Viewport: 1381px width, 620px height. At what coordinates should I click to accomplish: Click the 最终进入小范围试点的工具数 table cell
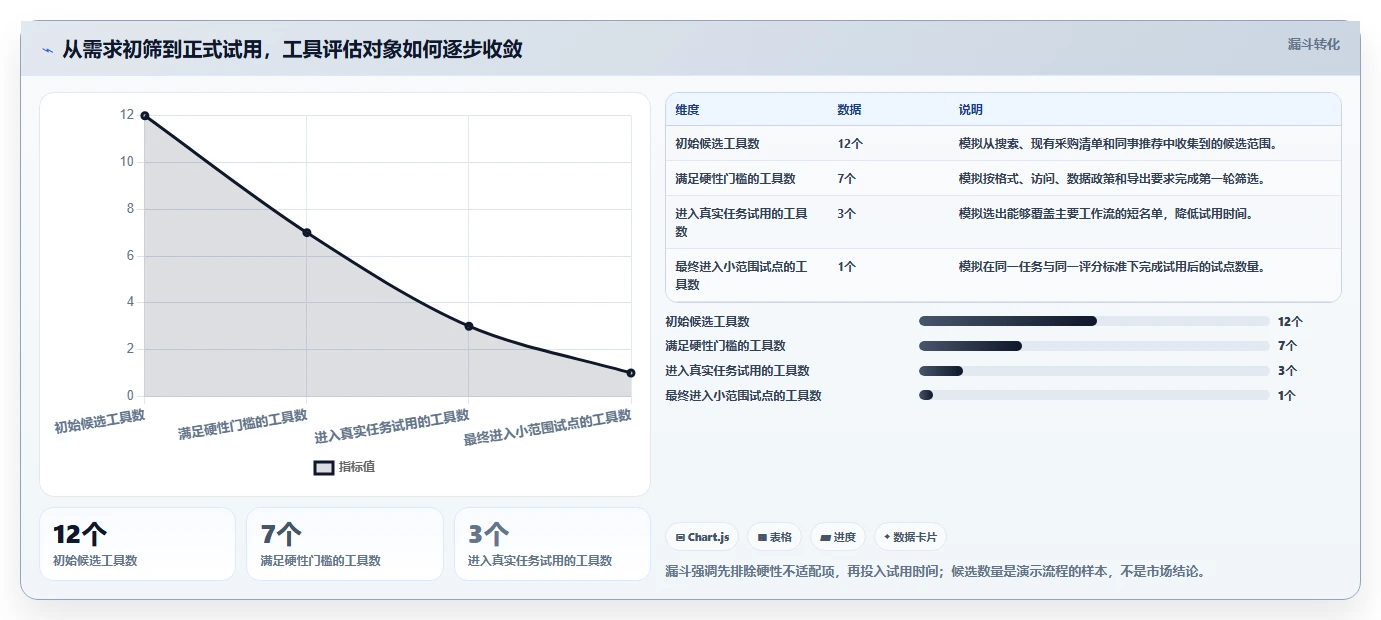coord(741,275)
